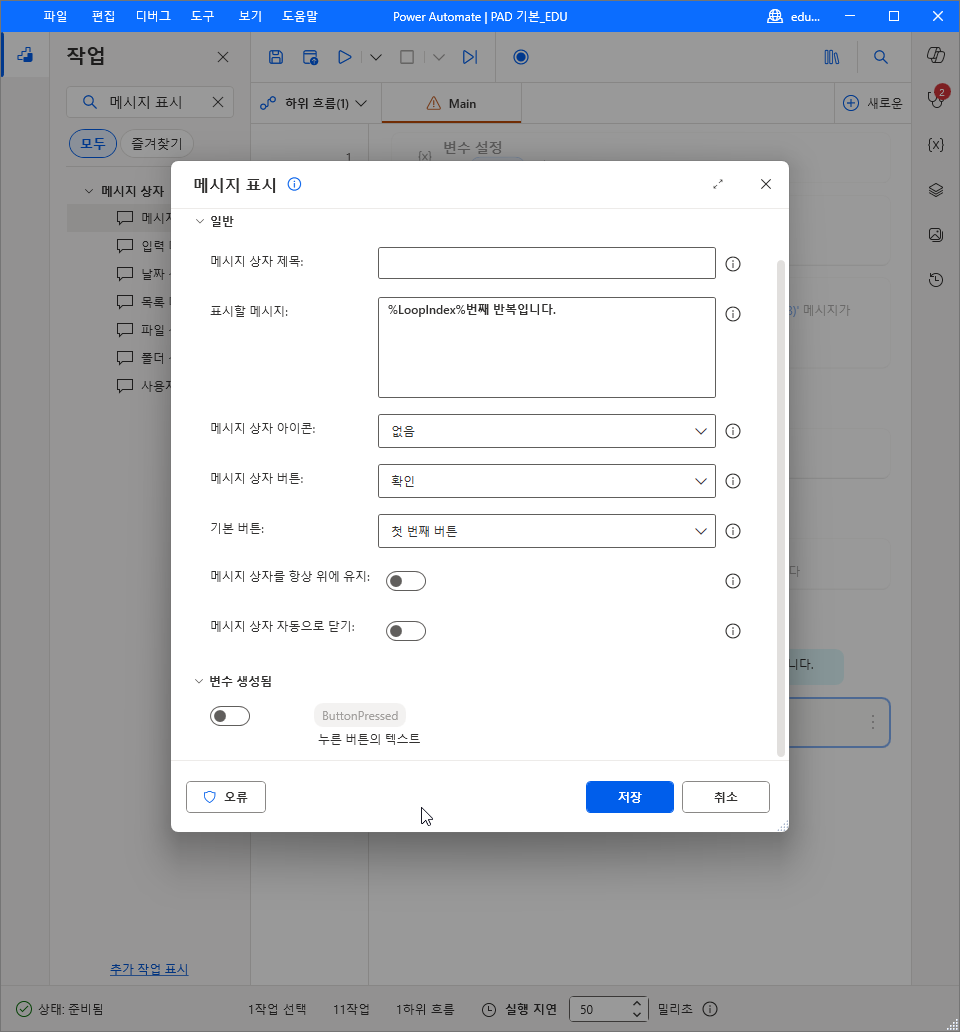Click the 저장 button
This screenshot has width=960, height=1032.
point(630,797)
